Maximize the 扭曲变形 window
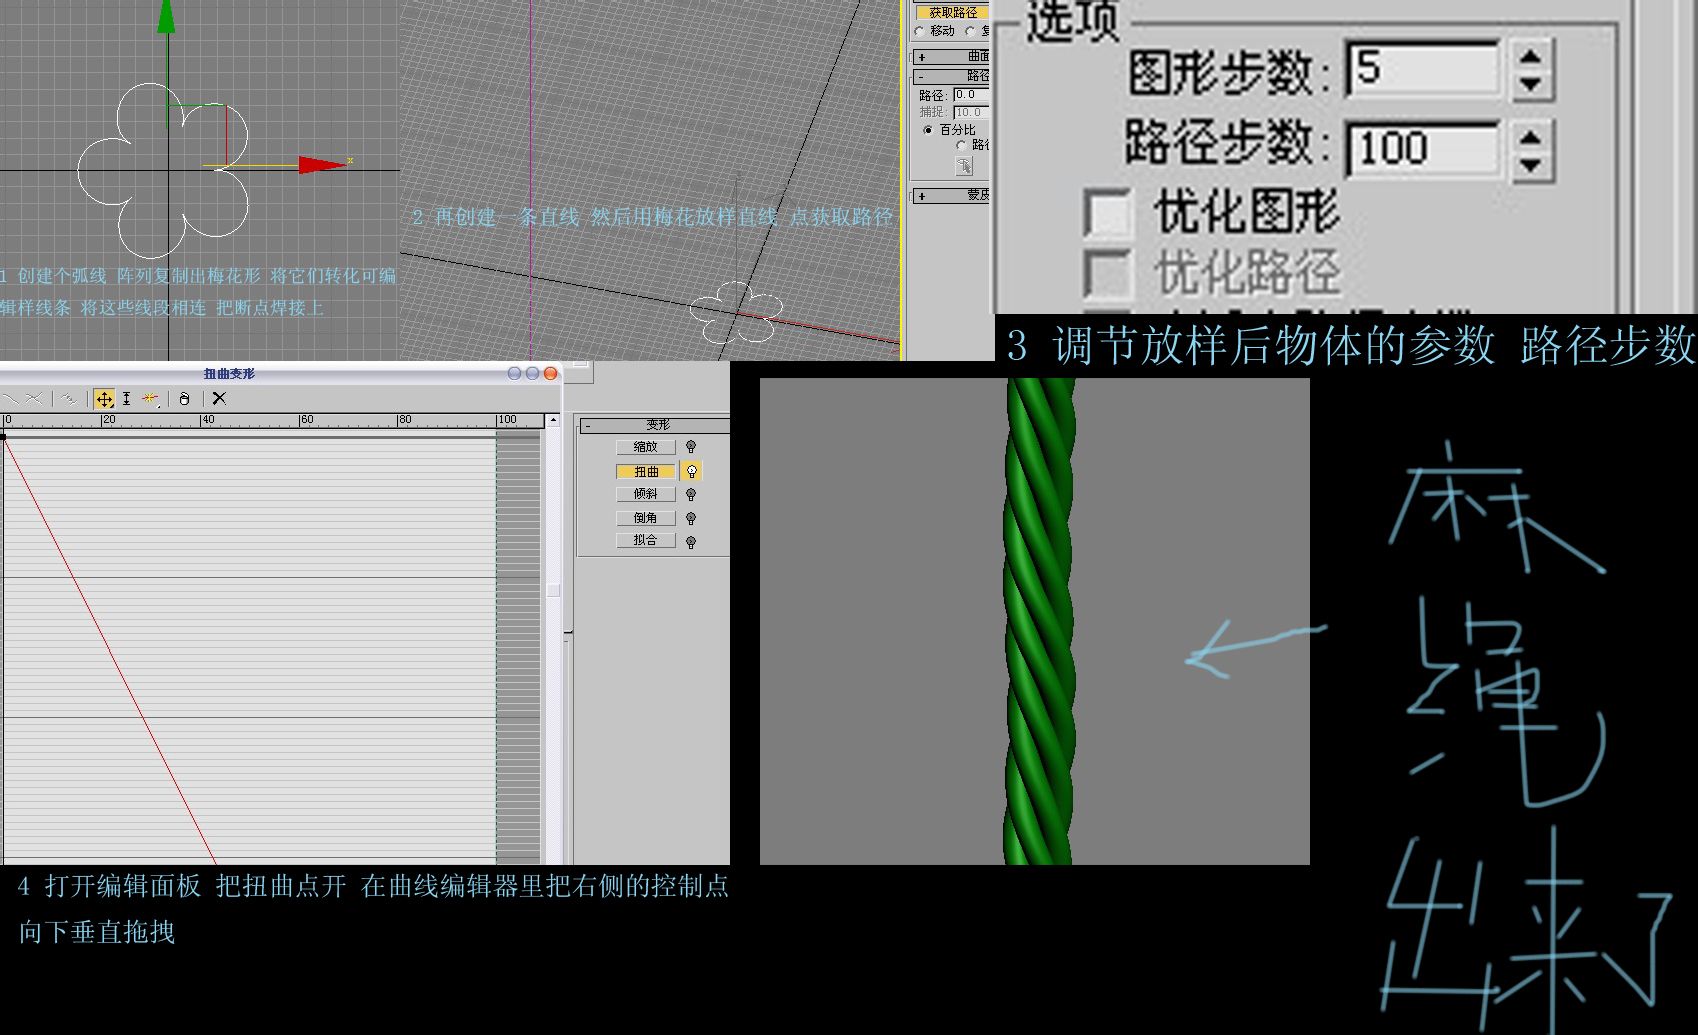 [532, 373]
